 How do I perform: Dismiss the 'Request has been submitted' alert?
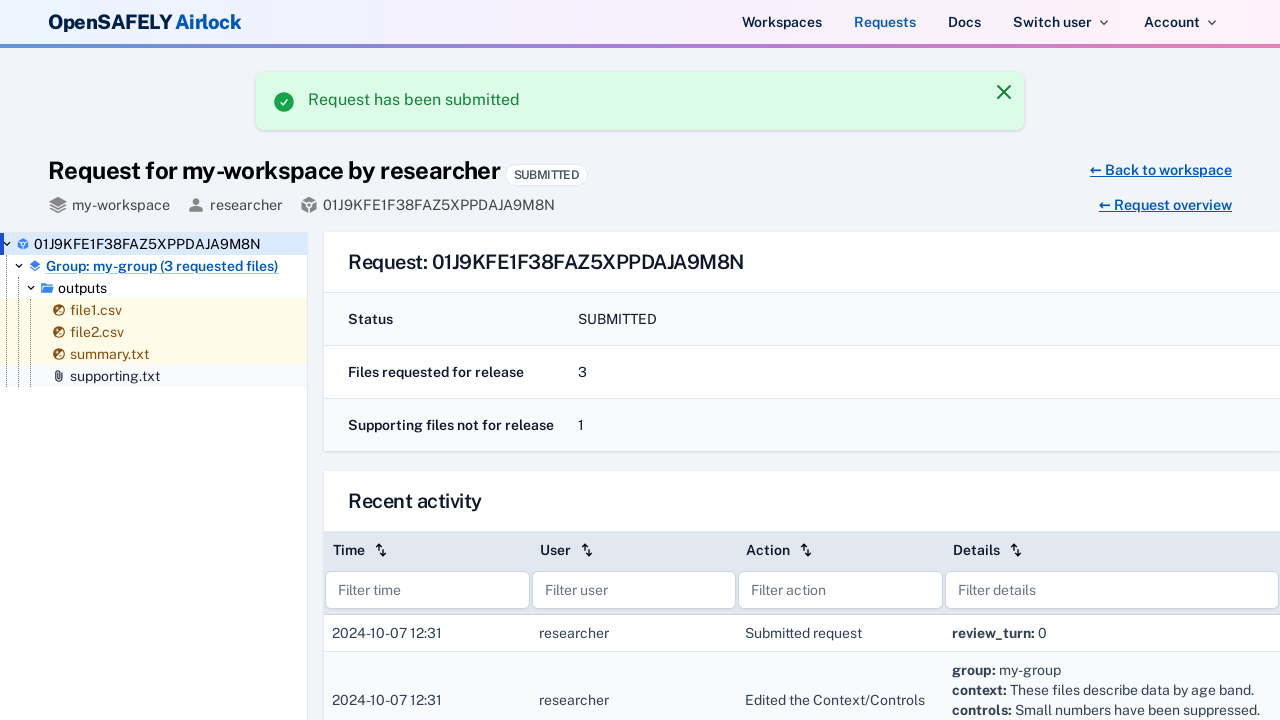tap(1003, 92)
